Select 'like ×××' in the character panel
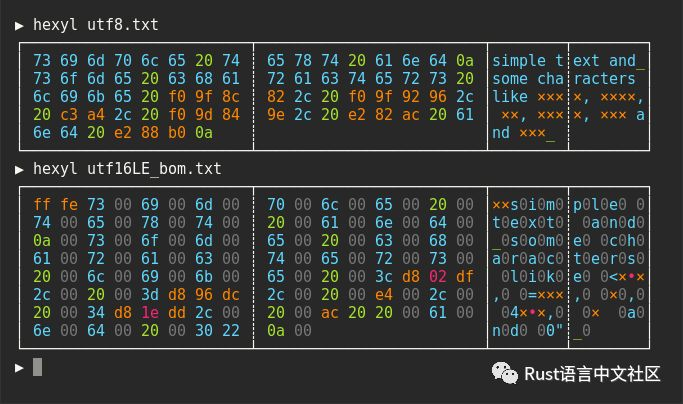The height and width of the screenshot is (404, 683). click(x=527, y=96)
